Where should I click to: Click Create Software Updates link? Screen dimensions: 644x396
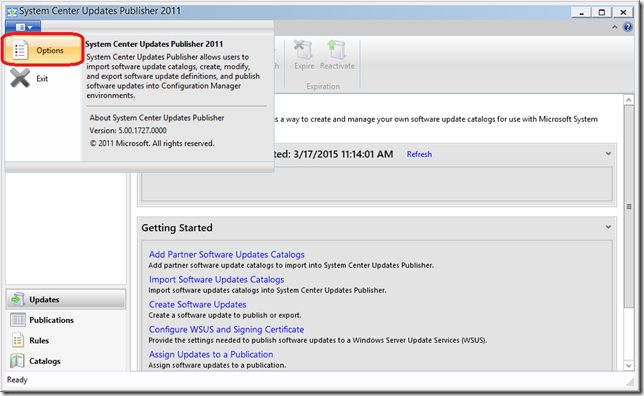click(x=198, y=305)
